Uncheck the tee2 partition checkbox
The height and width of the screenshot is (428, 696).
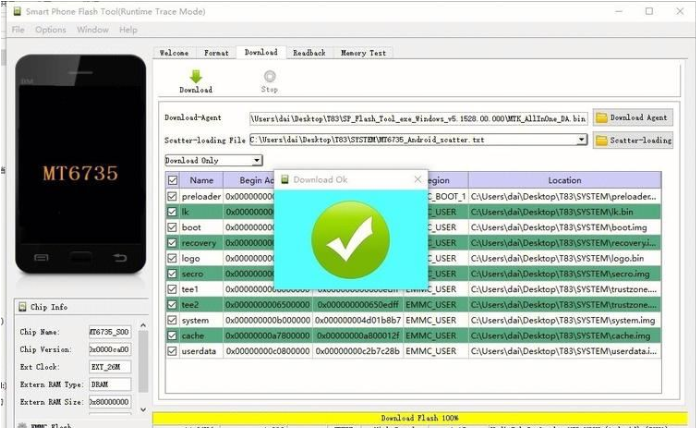(x=173, y=305)
